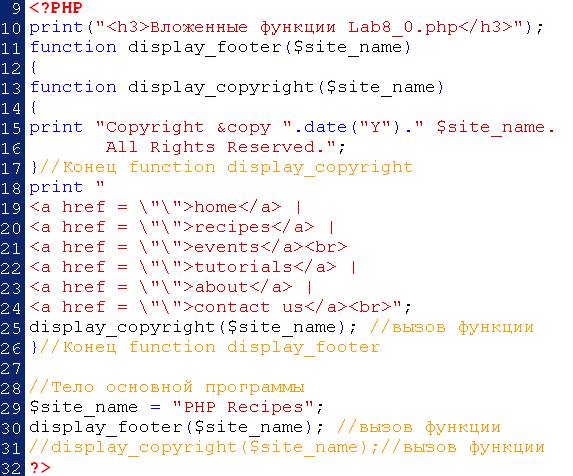Select text 'Lab8_0.php' in heading string
This screenshot has width=573, height=476.
pos(402,28)
